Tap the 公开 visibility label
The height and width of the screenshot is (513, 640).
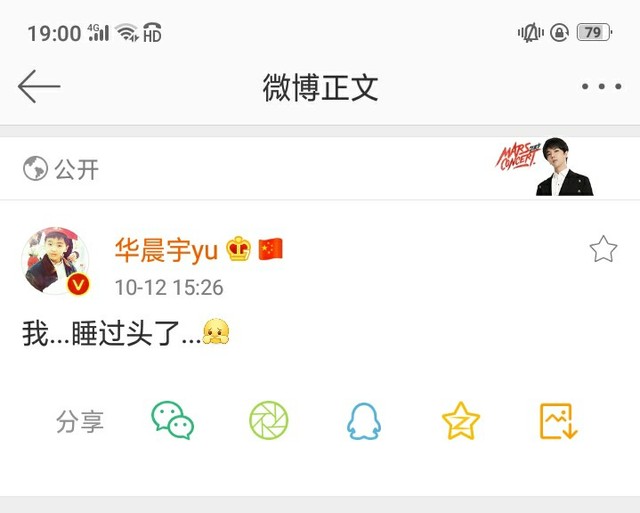[x=77, y=169]
